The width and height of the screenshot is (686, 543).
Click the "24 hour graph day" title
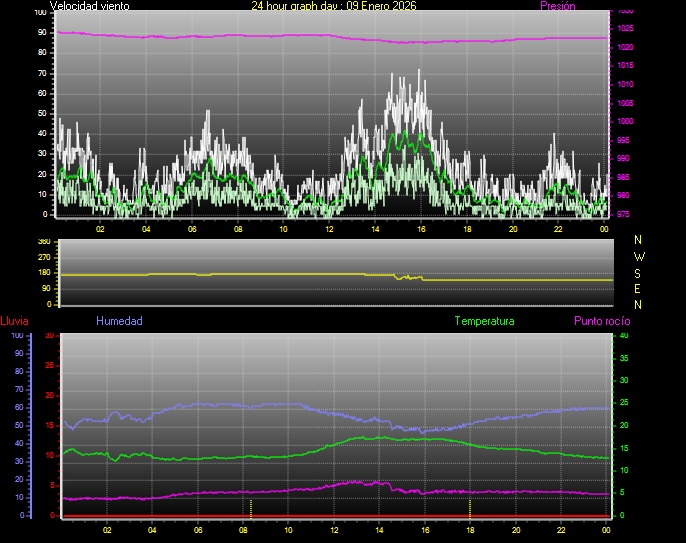point(334,6)
